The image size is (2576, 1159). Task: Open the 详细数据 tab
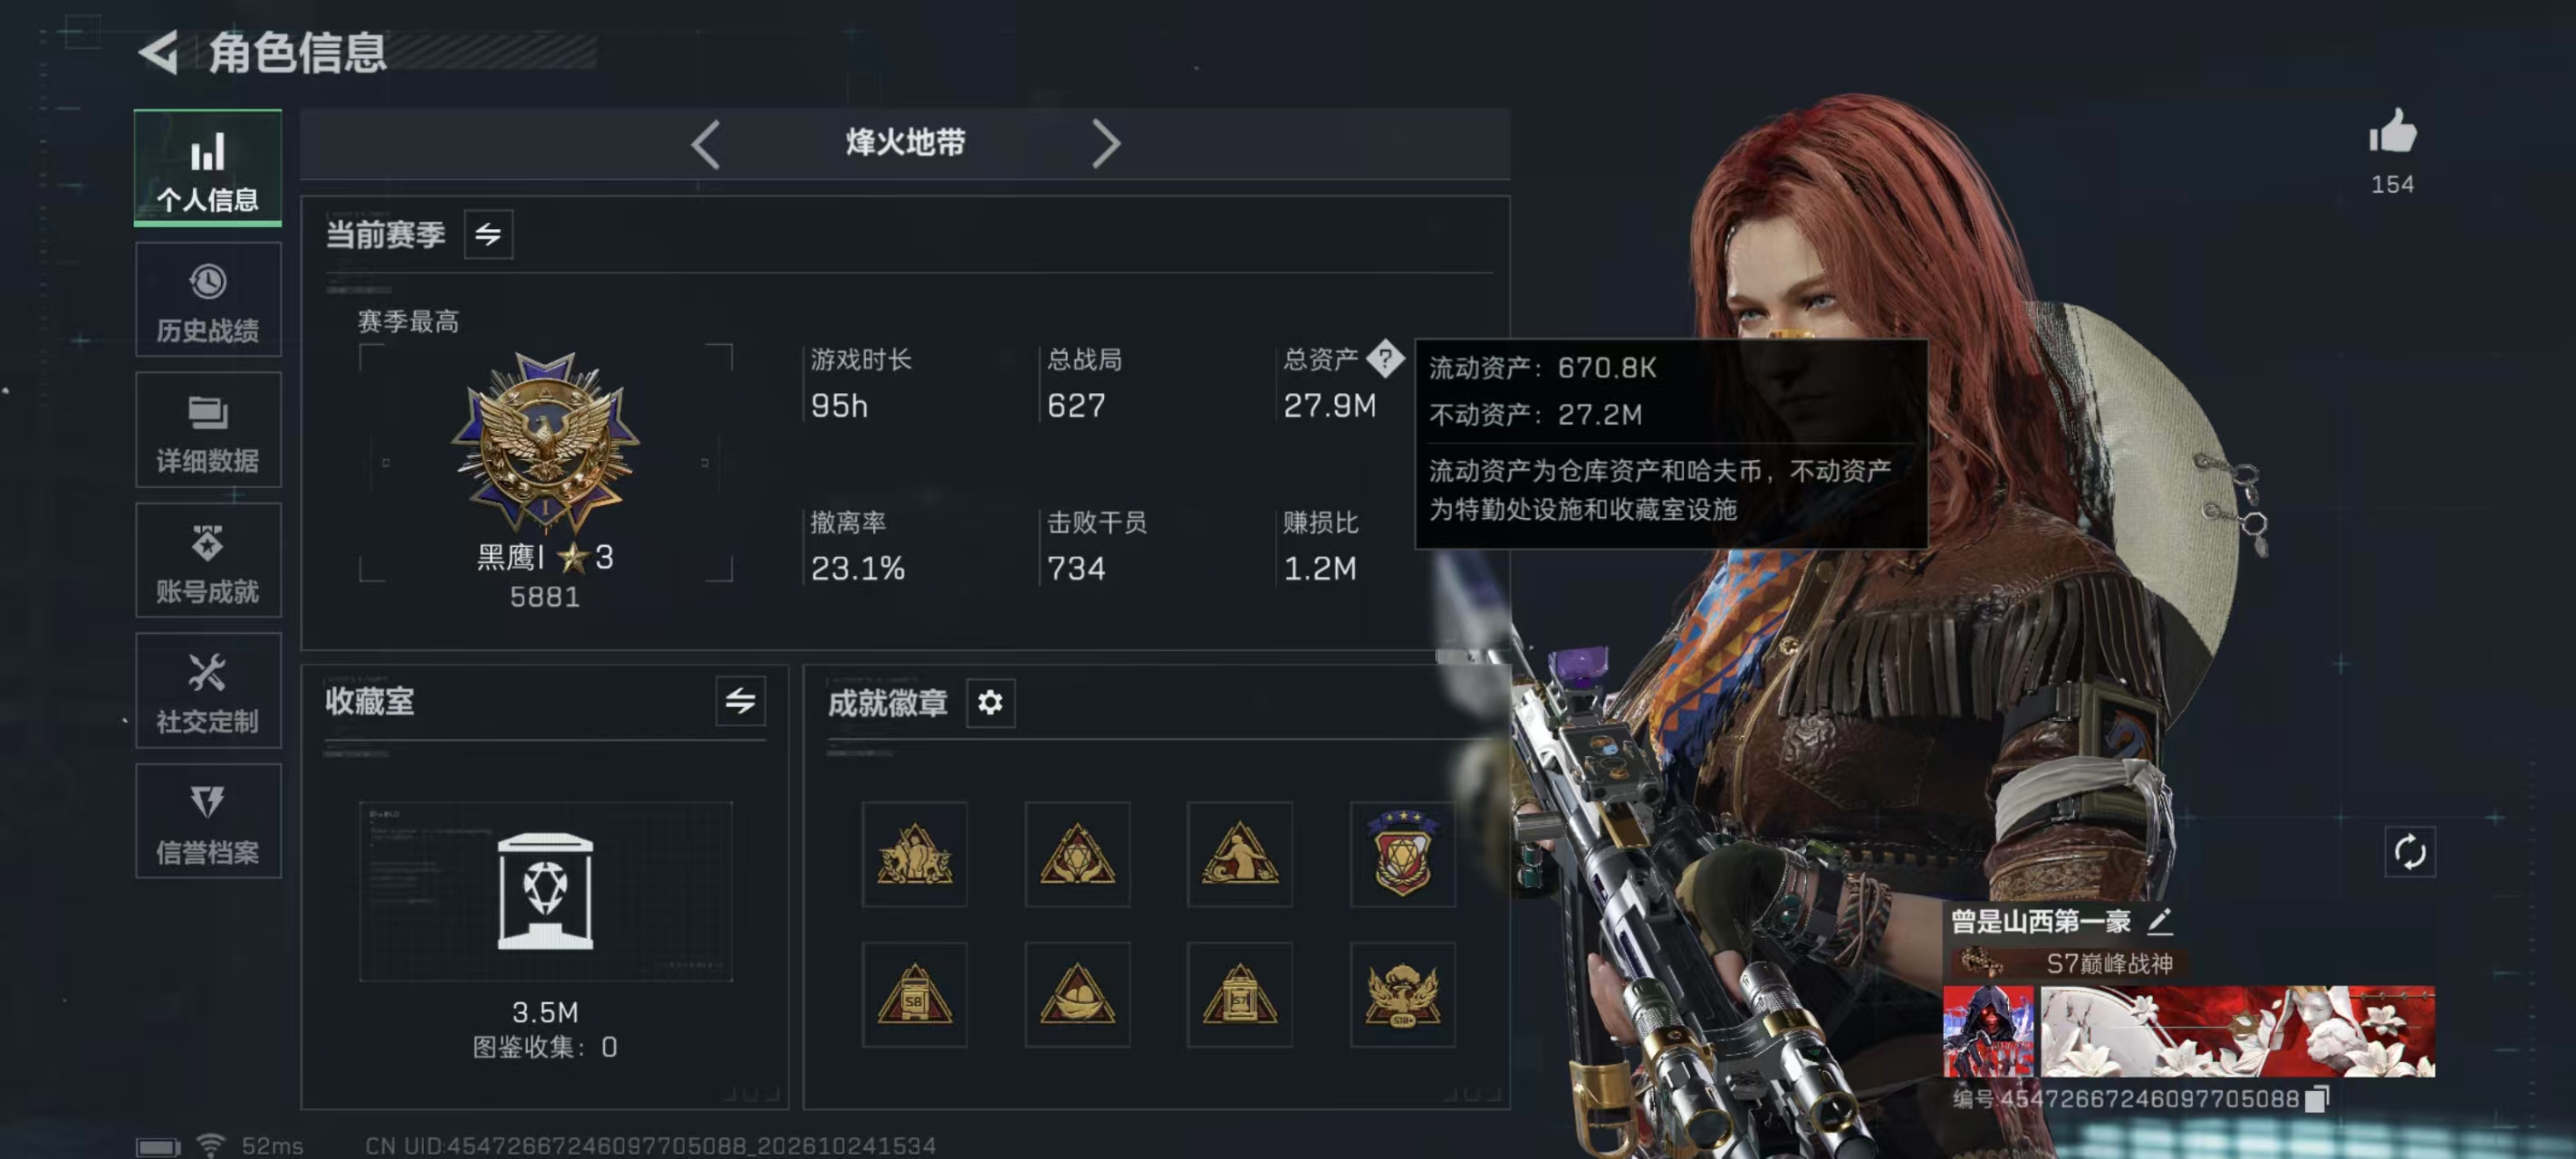(x=208, y=430)
